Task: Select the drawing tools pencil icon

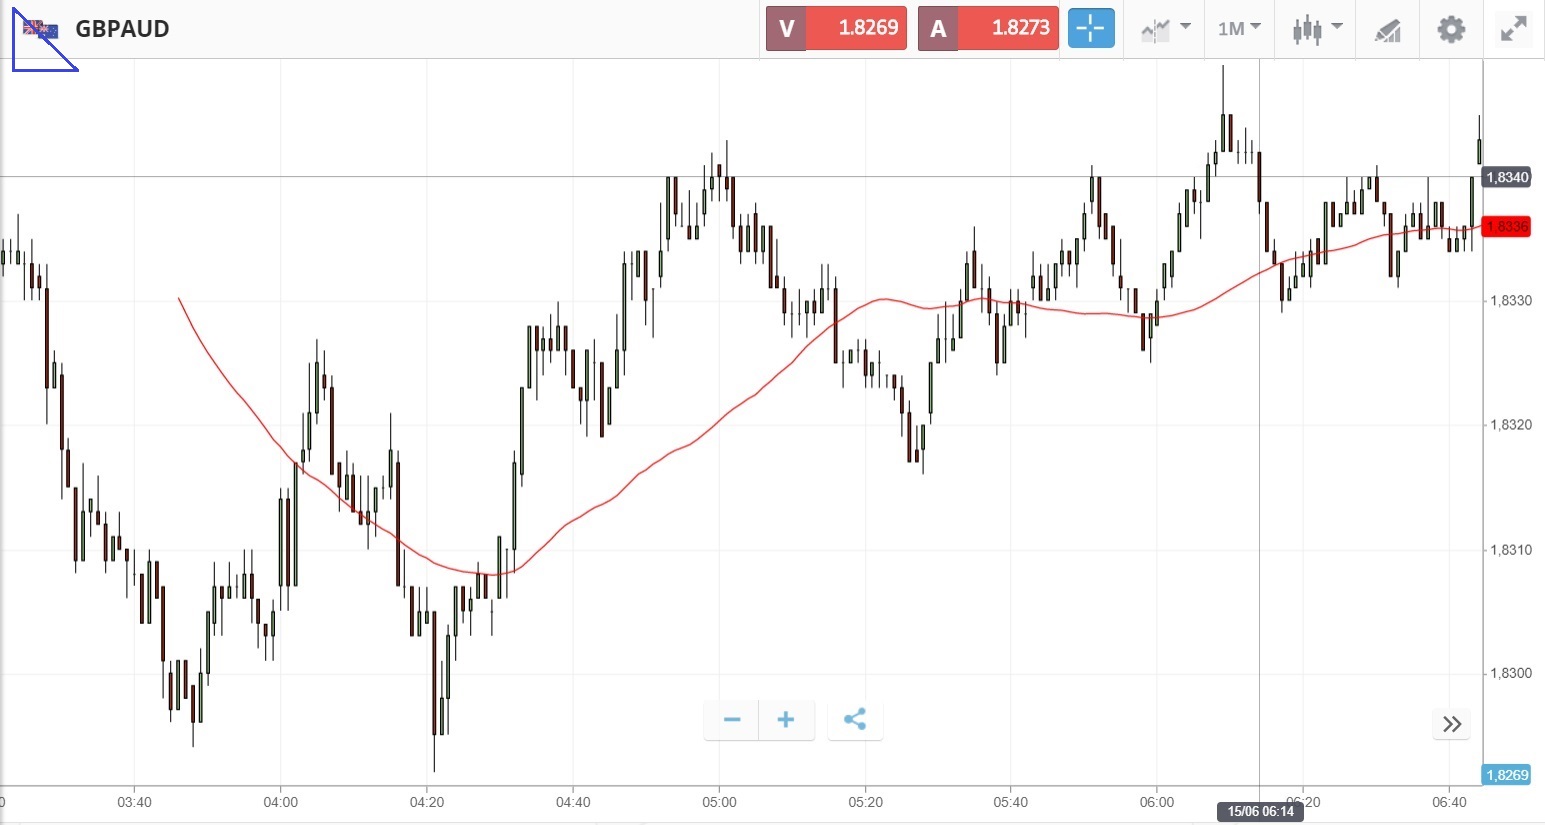Action: click(1387, 30)
